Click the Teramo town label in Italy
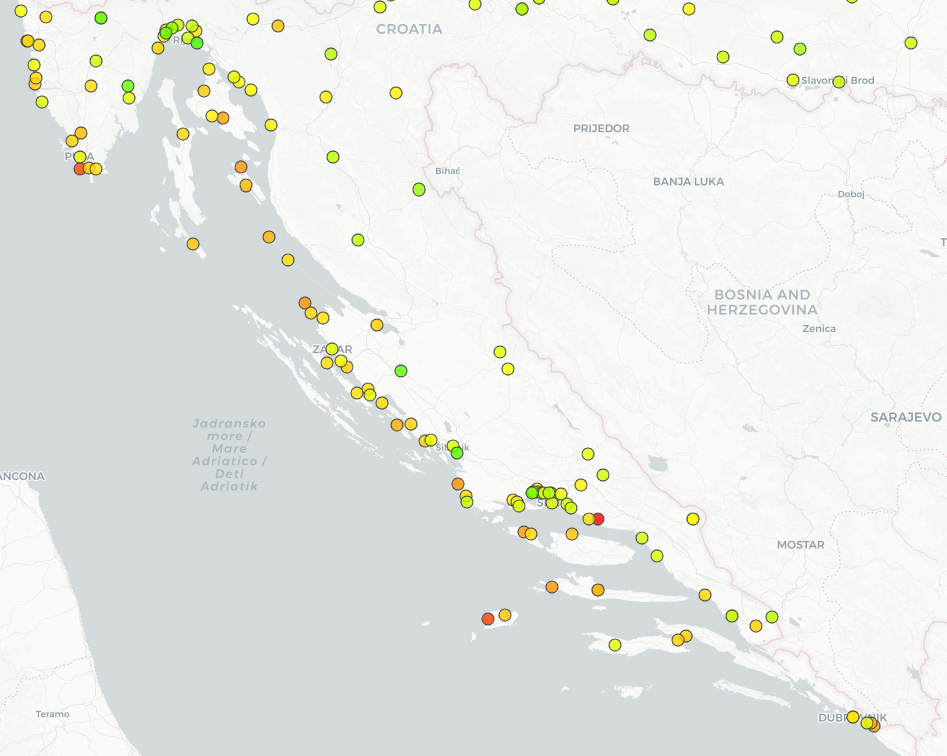947x756 pixels. [52, 714]
